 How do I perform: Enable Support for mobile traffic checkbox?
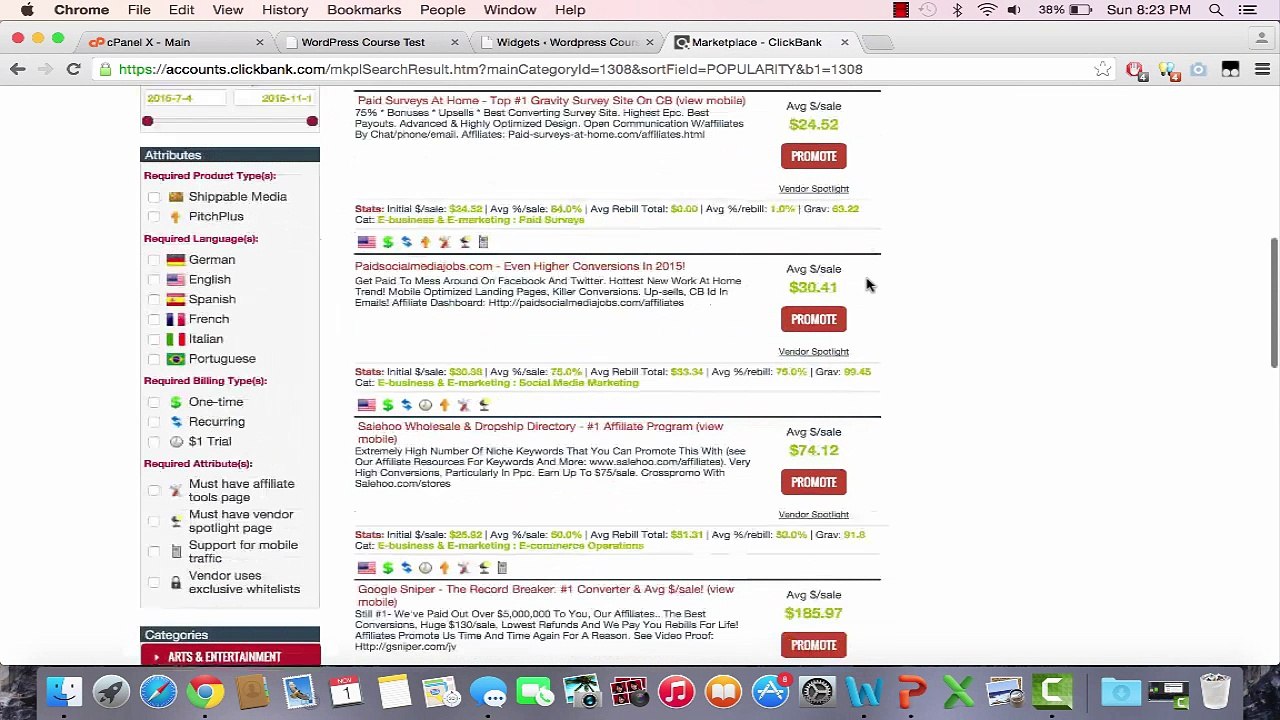(x=154, y=551)
